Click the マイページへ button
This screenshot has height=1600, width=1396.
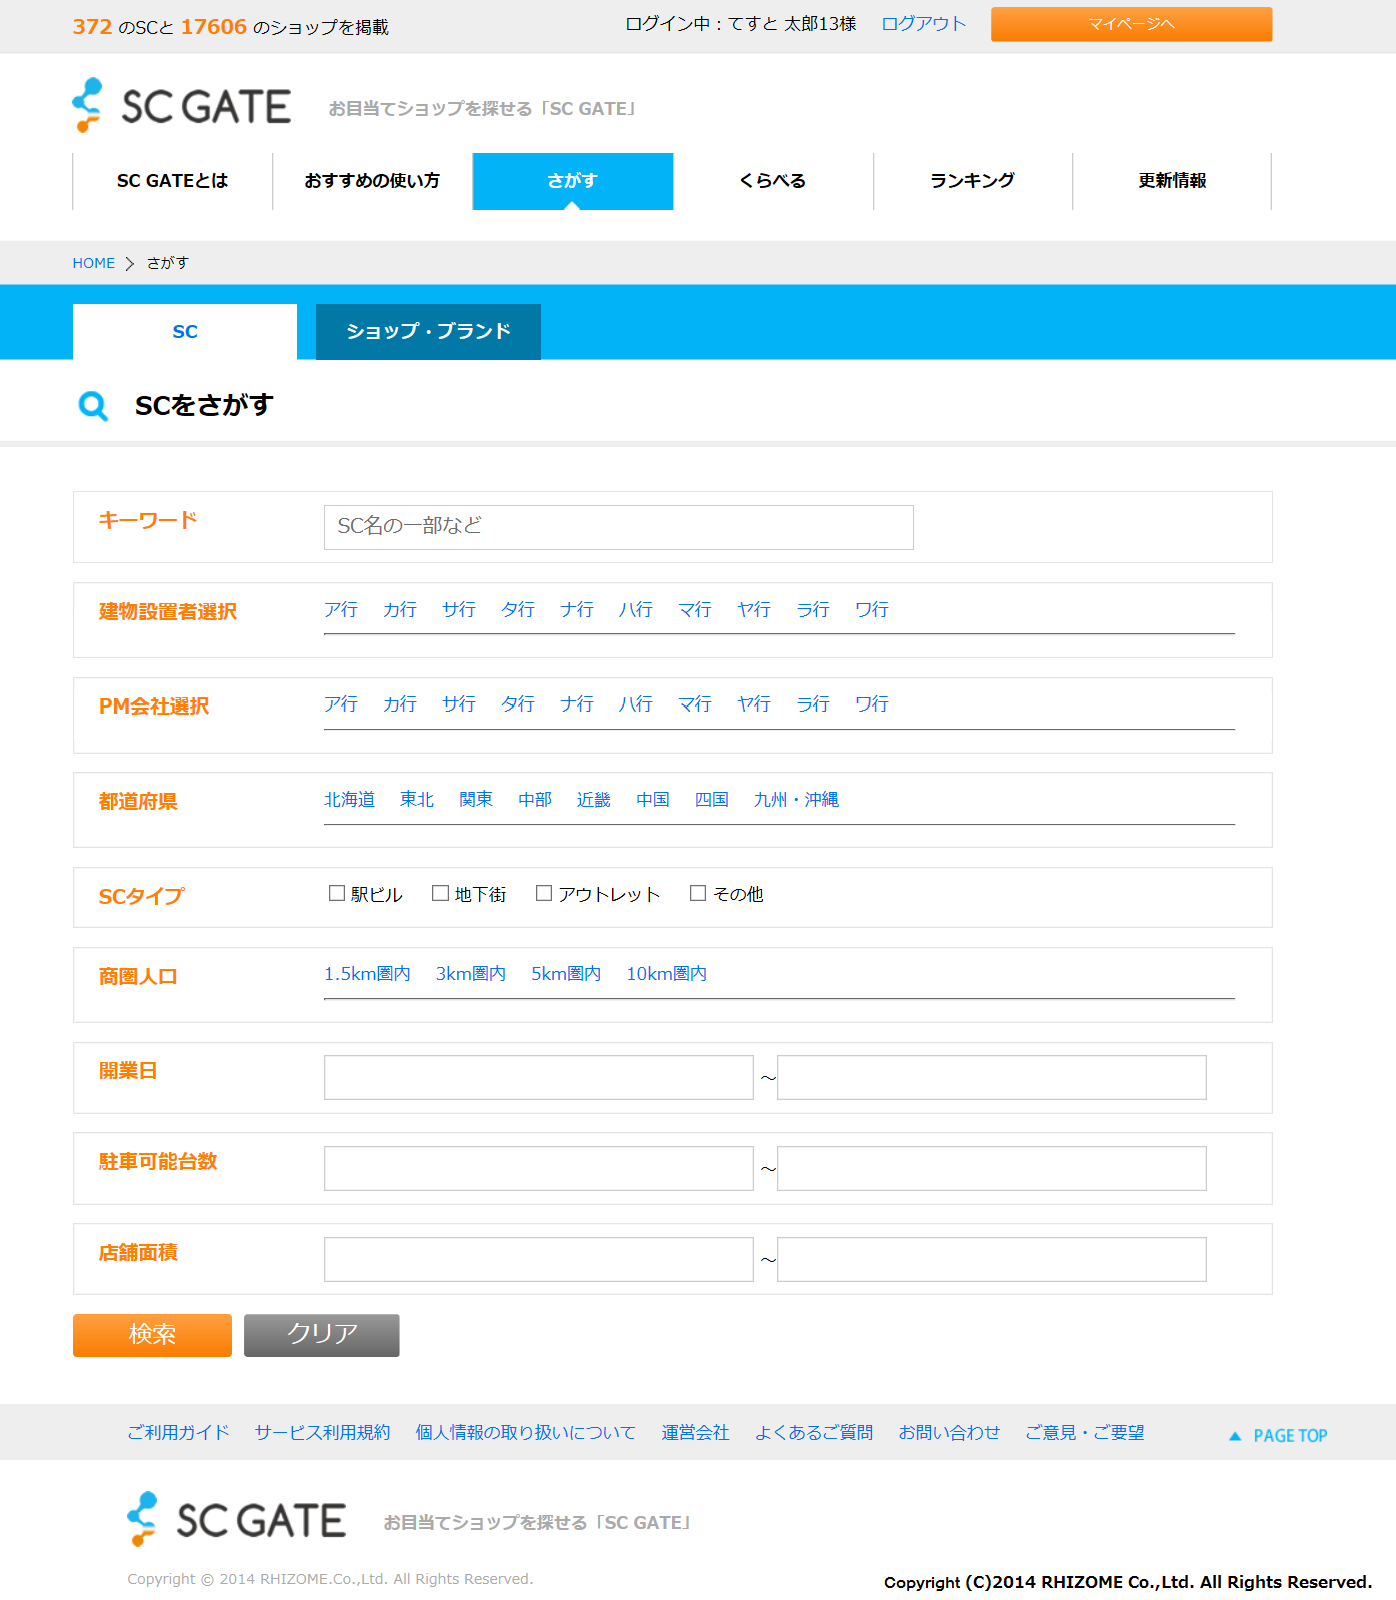1131,24
